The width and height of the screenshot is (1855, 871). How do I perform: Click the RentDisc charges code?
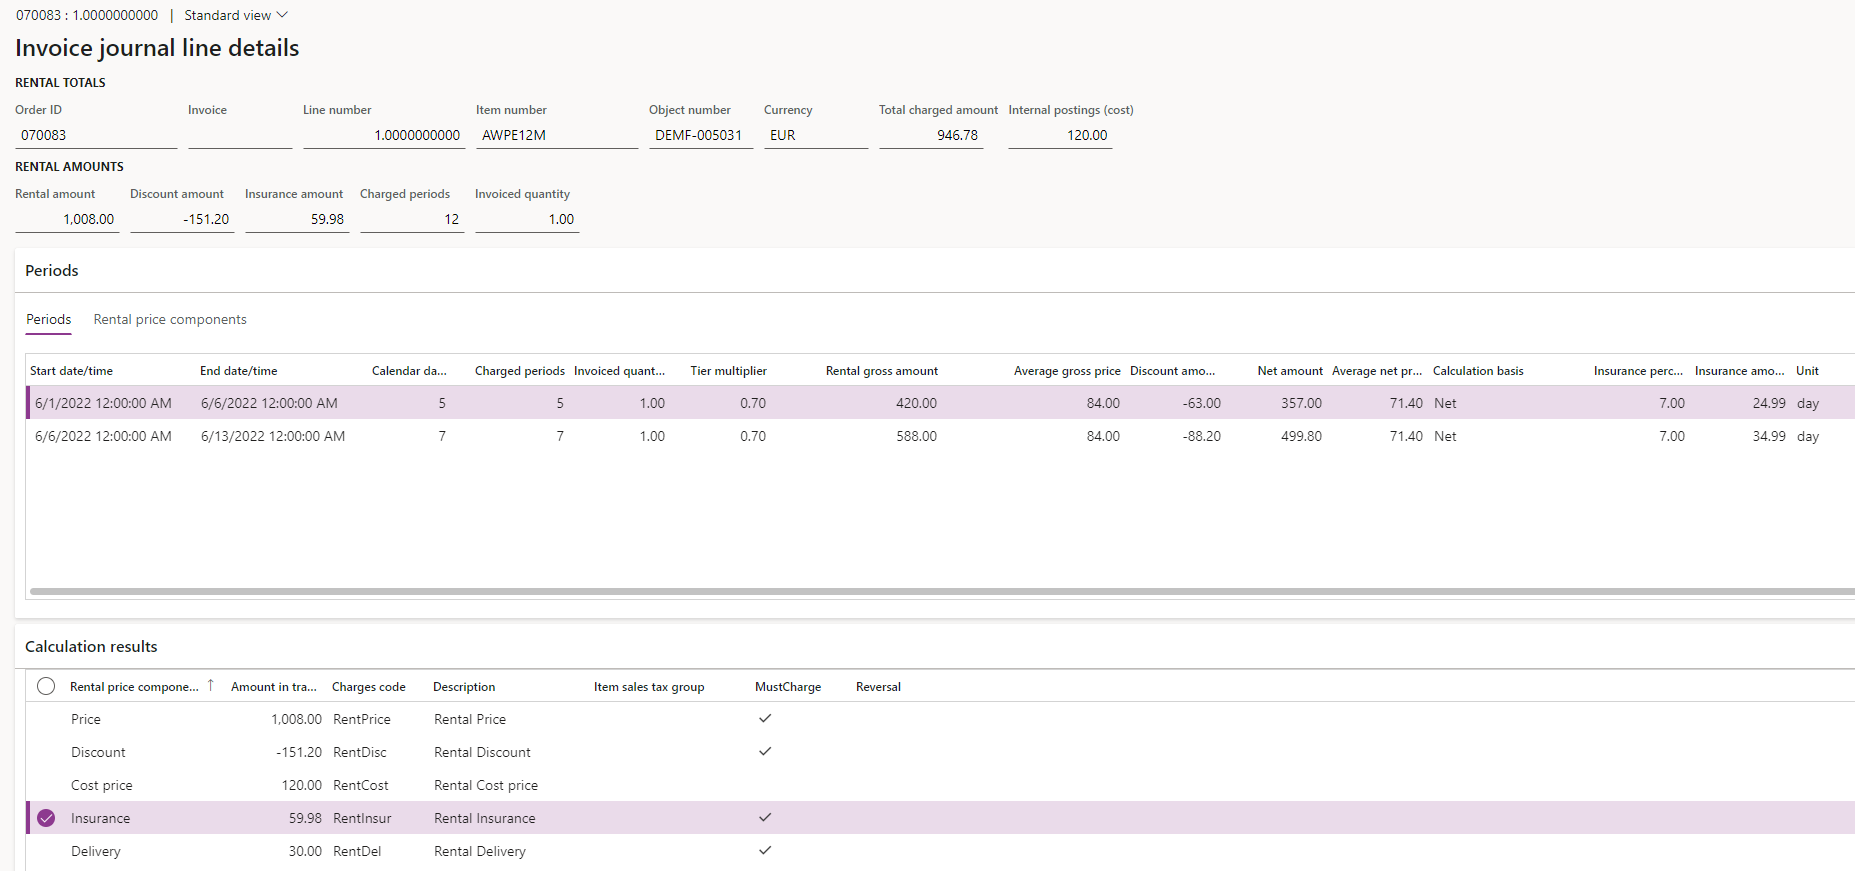360,752
